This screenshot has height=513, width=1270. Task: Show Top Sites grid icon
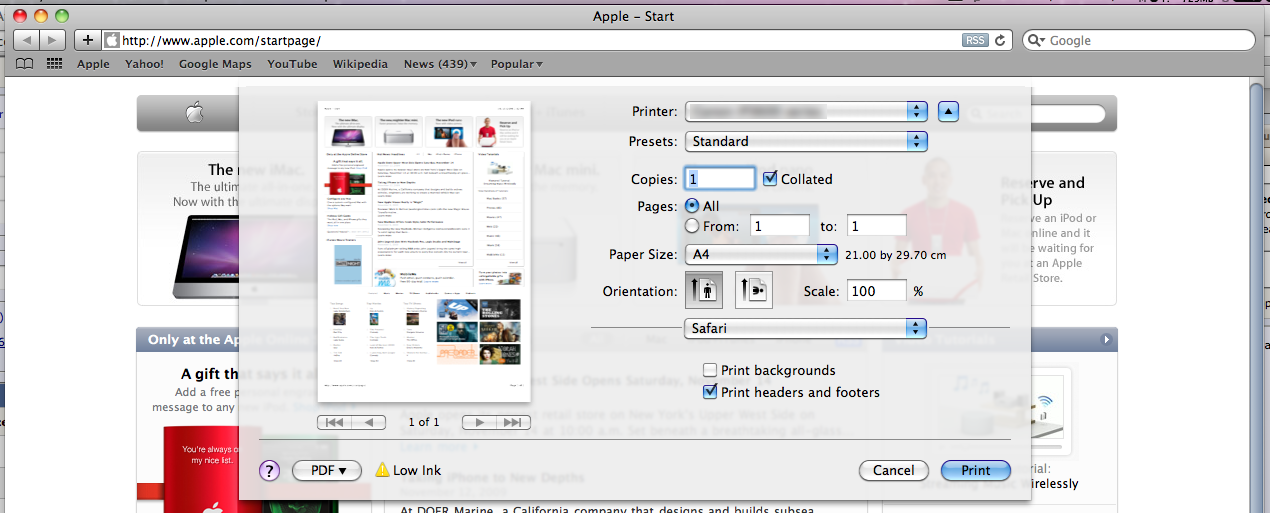pyautogui.click(x=54, y=64)
